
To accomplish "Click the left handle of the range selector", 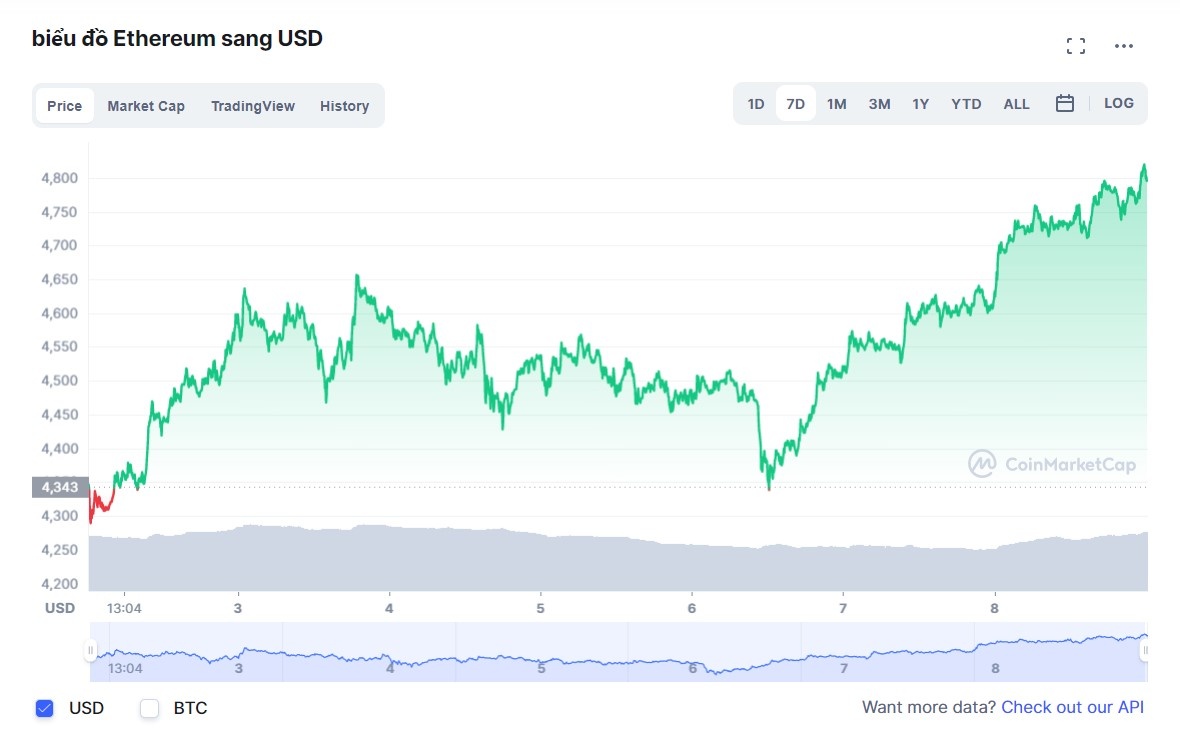I will (91, 652).
